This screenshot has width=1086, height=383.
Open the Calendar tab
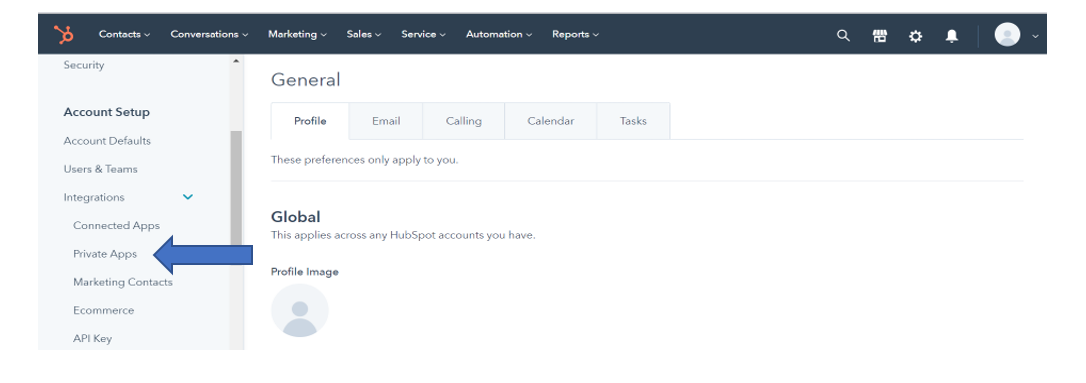[551, 121]
